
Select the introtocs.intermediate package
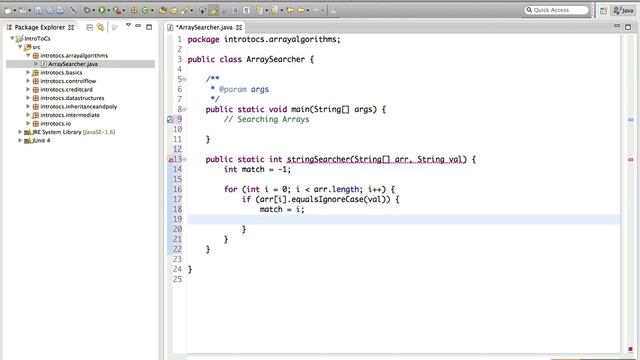(x=70, y=115)
